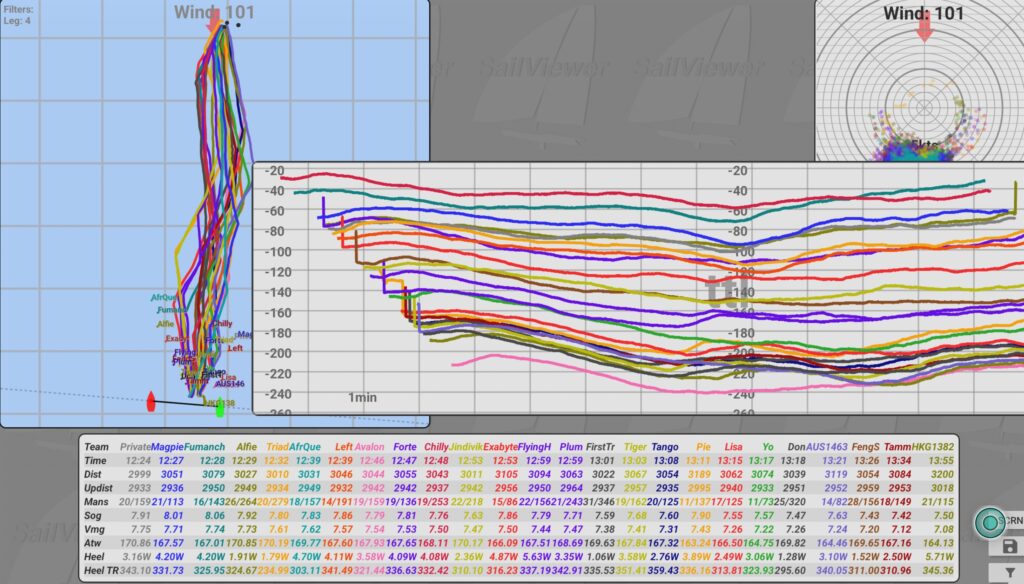Select the Tiger team column header
Image resolution: width=1024 pixels, height=584 pixels.
pos(635,447)
